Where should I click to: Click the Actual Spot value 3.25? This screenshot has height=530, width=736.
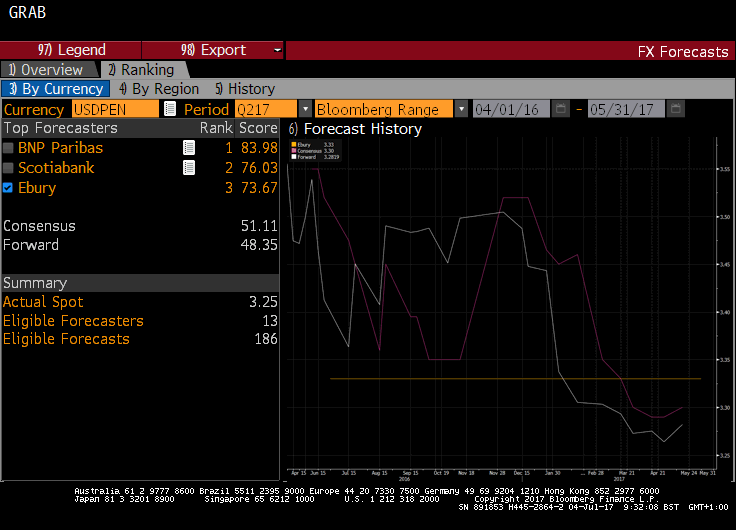(x=263, y=302)
